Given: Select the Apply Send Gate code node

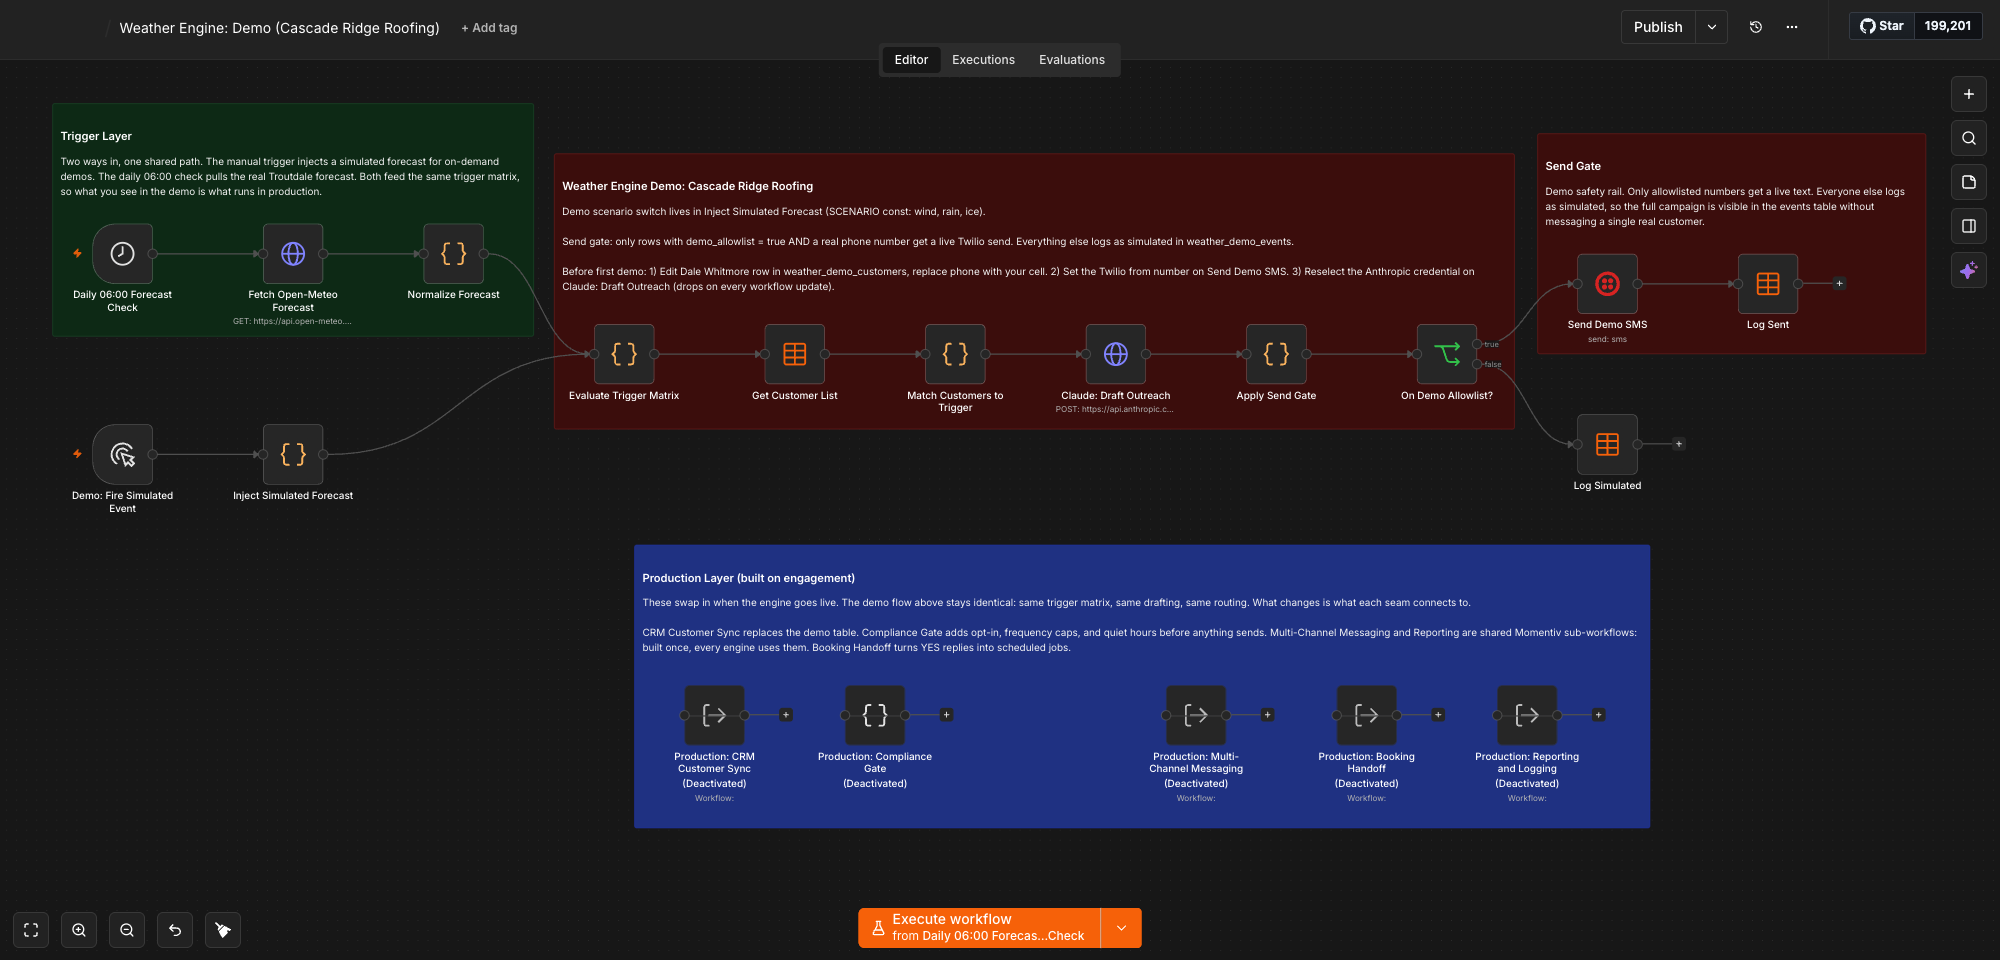Looking at the screenshot, I should pos(1276,354).
